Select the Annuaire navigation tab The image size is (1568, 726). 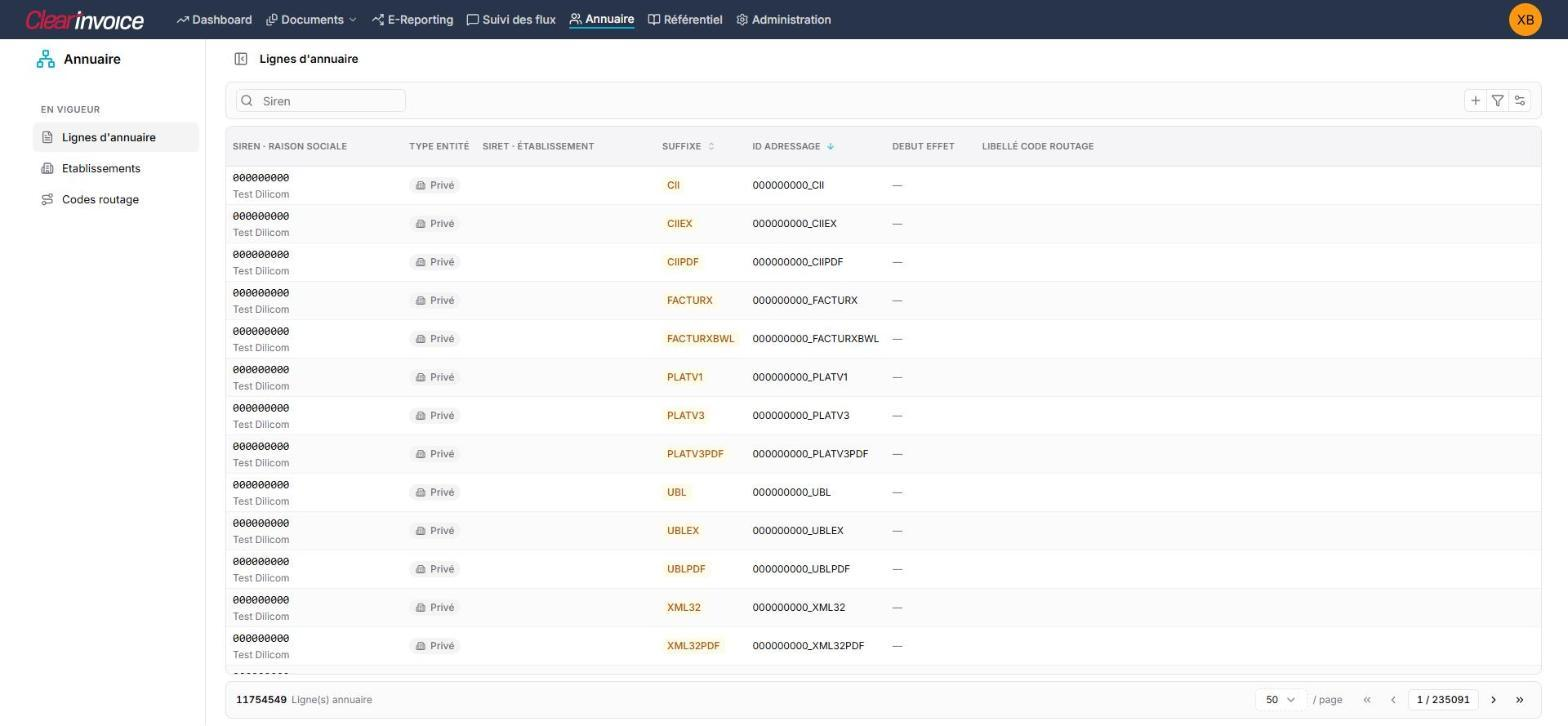[x=602, y=20]
